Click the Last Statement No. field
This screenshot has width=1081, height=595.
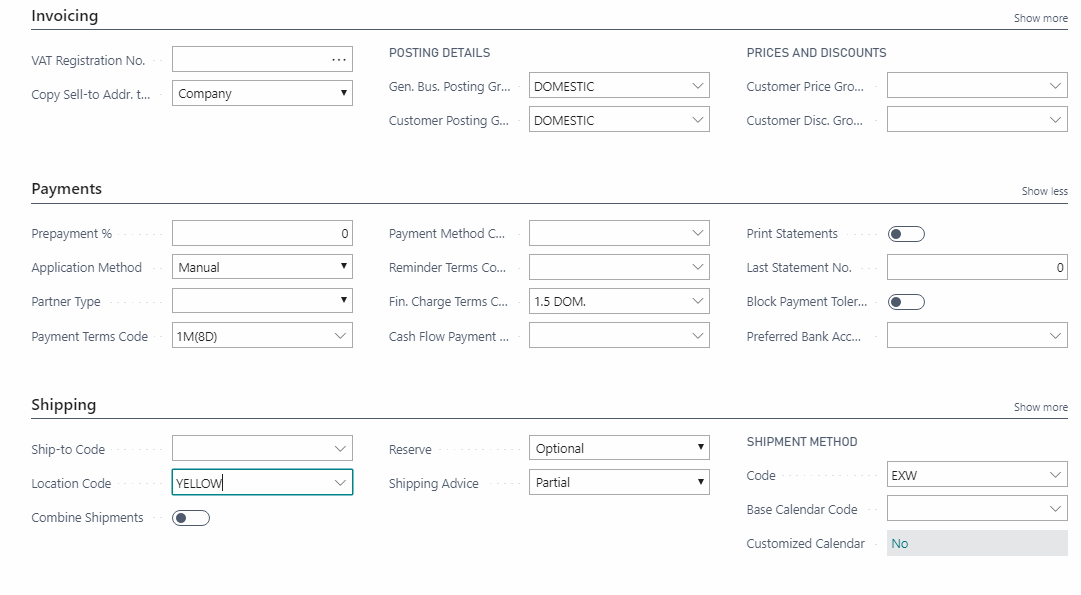977,267
